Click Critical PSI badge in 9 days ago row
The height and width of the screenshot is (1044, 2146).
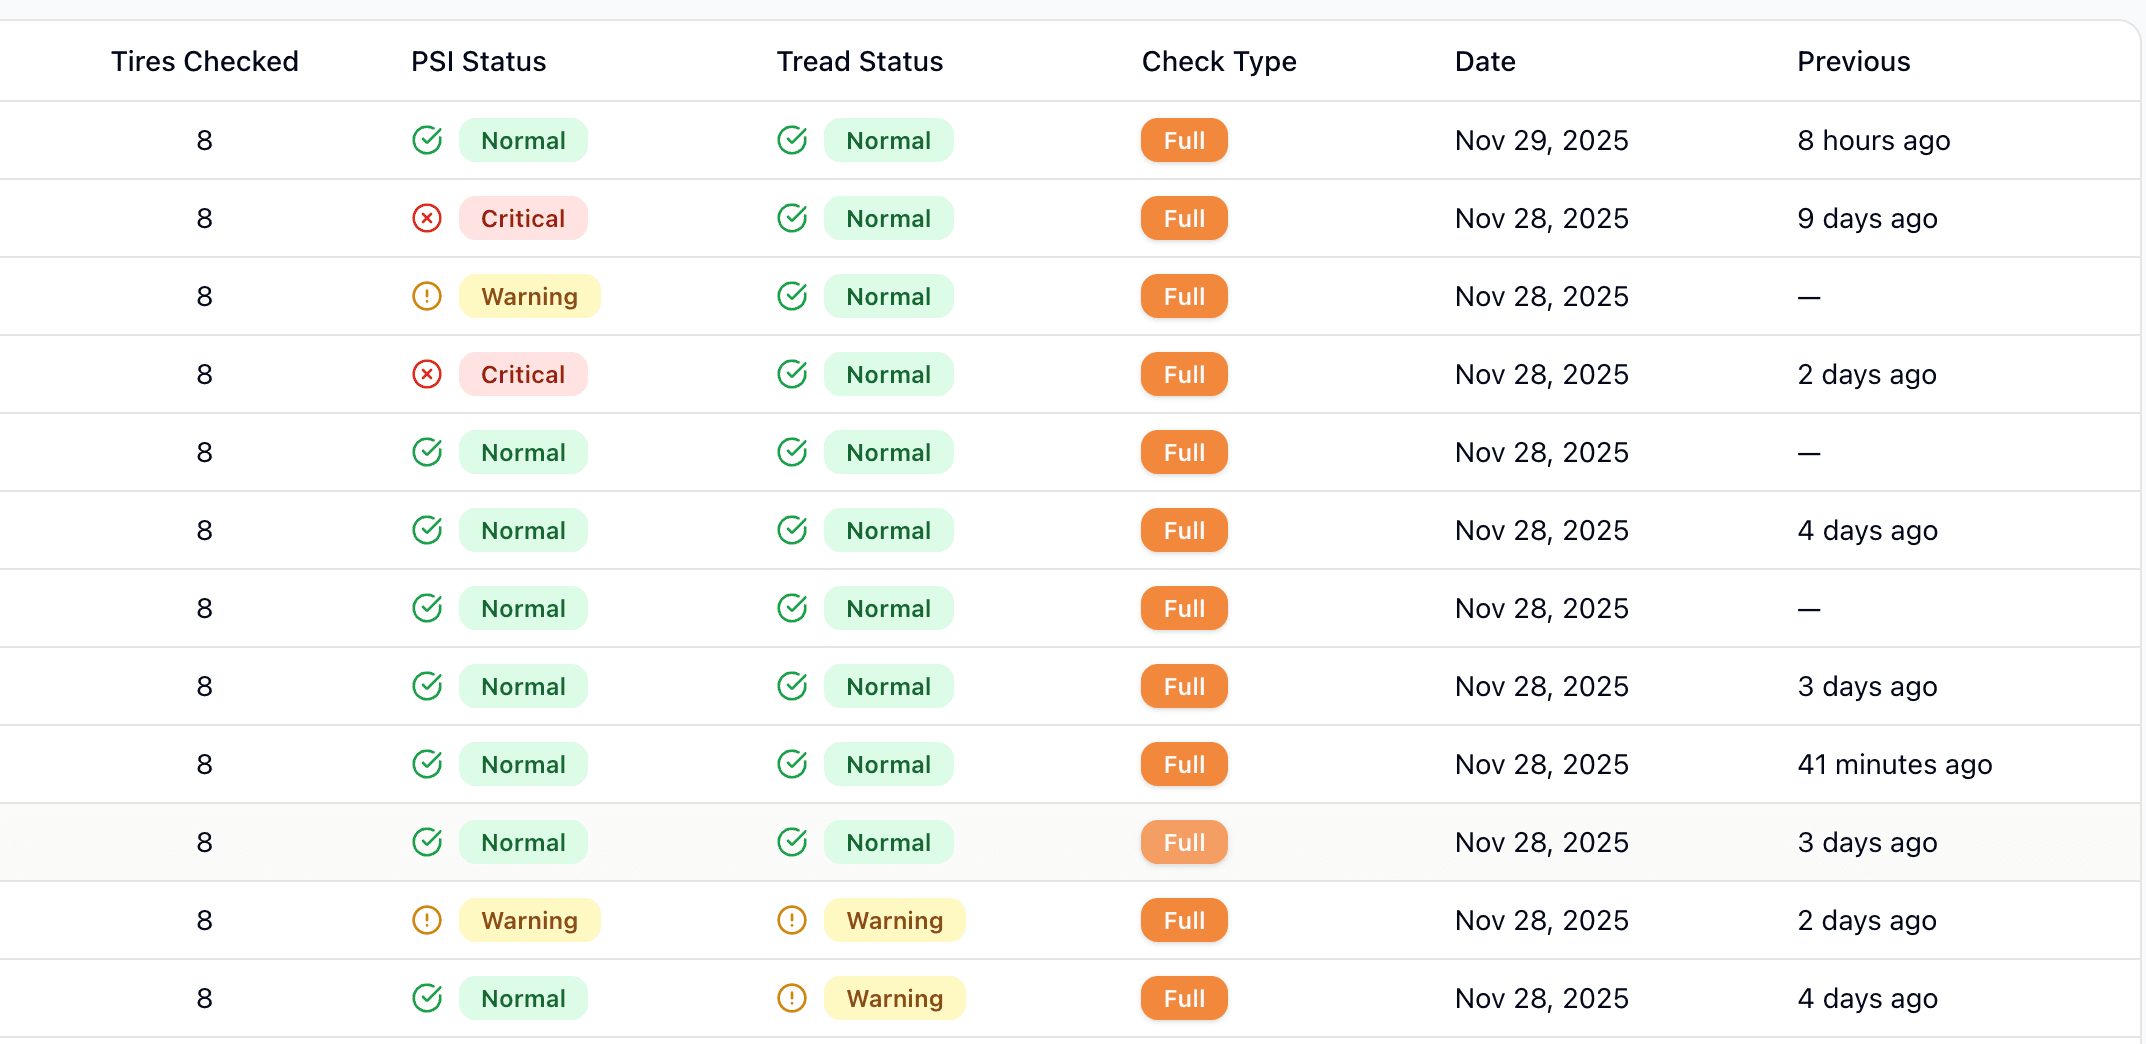click(523, 218)
